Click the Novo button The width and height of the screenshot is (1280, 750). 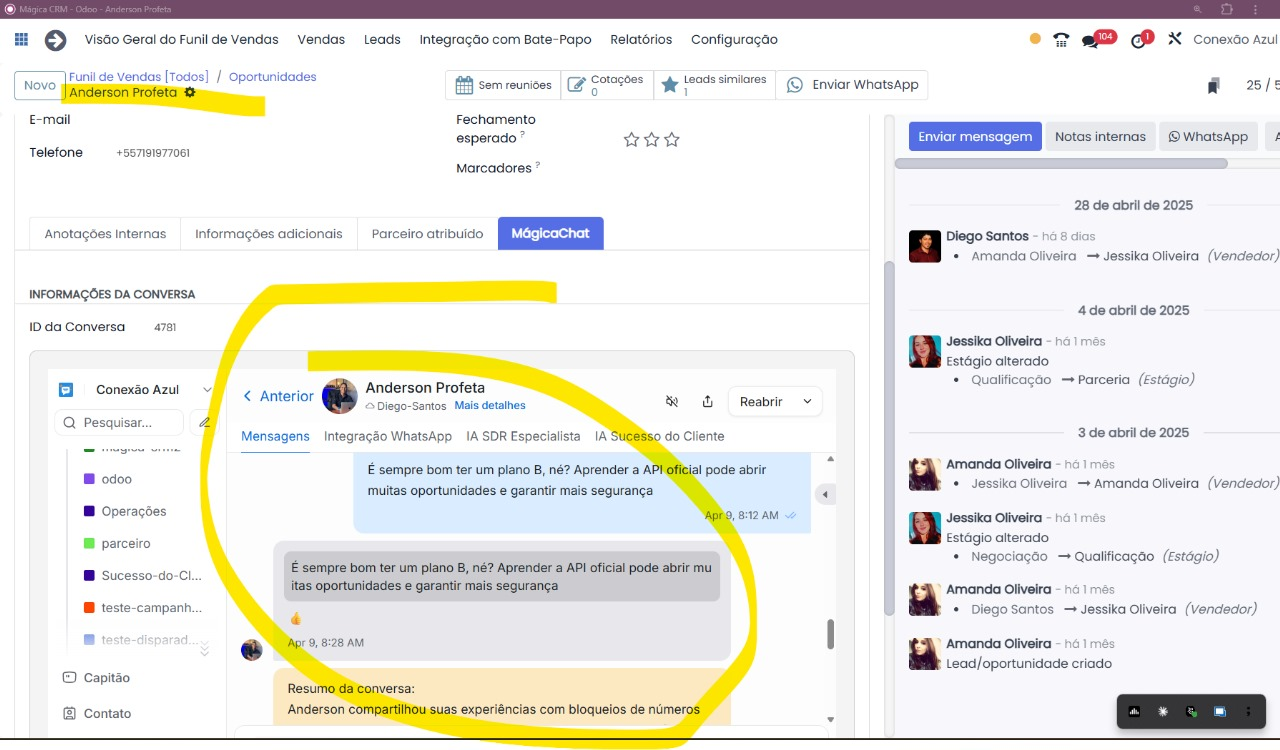pyautogui.click(x=40, y=86)
